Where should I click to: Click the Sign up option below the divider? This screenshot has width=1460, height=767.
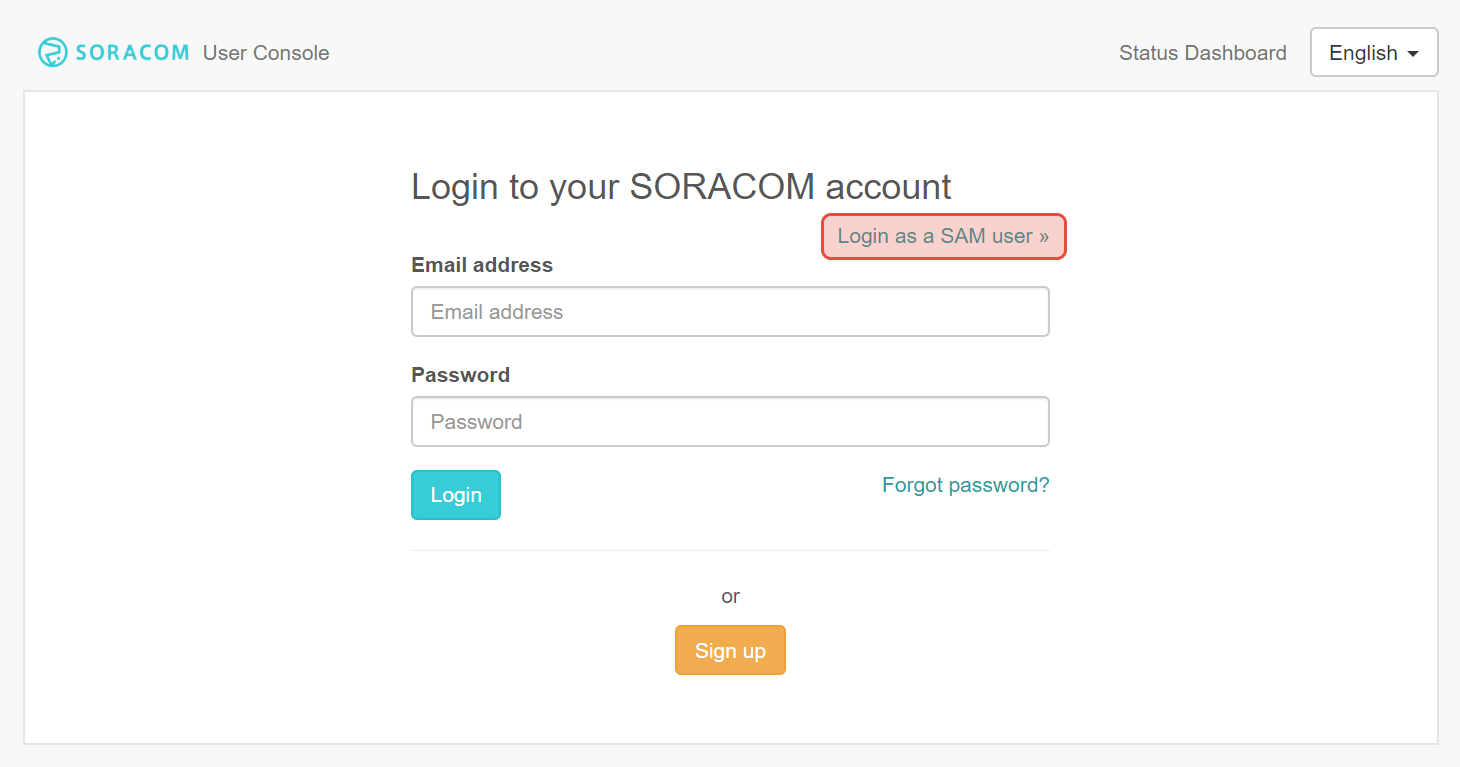730,650
